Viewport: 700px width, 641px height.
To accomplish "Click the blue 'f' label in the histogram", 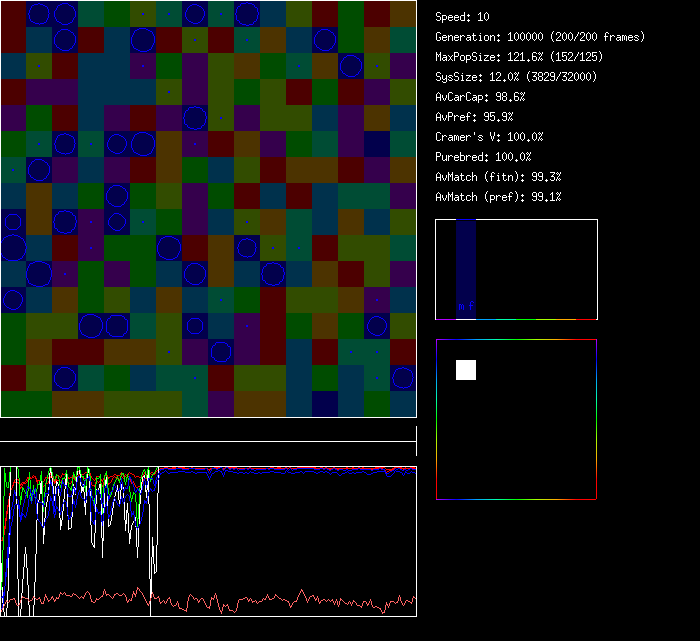I will [471, 306].
